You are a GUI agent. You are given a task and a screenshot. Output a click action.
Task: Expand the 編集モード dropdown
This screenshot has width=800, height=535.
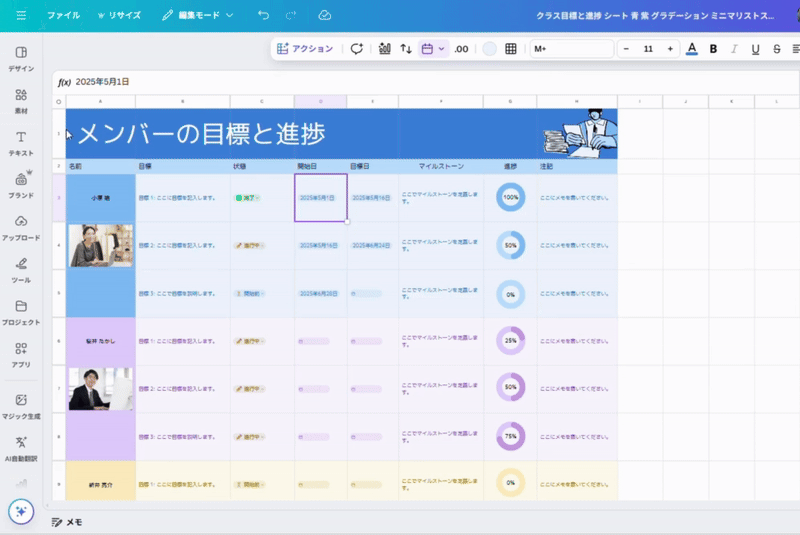point(197,15)
